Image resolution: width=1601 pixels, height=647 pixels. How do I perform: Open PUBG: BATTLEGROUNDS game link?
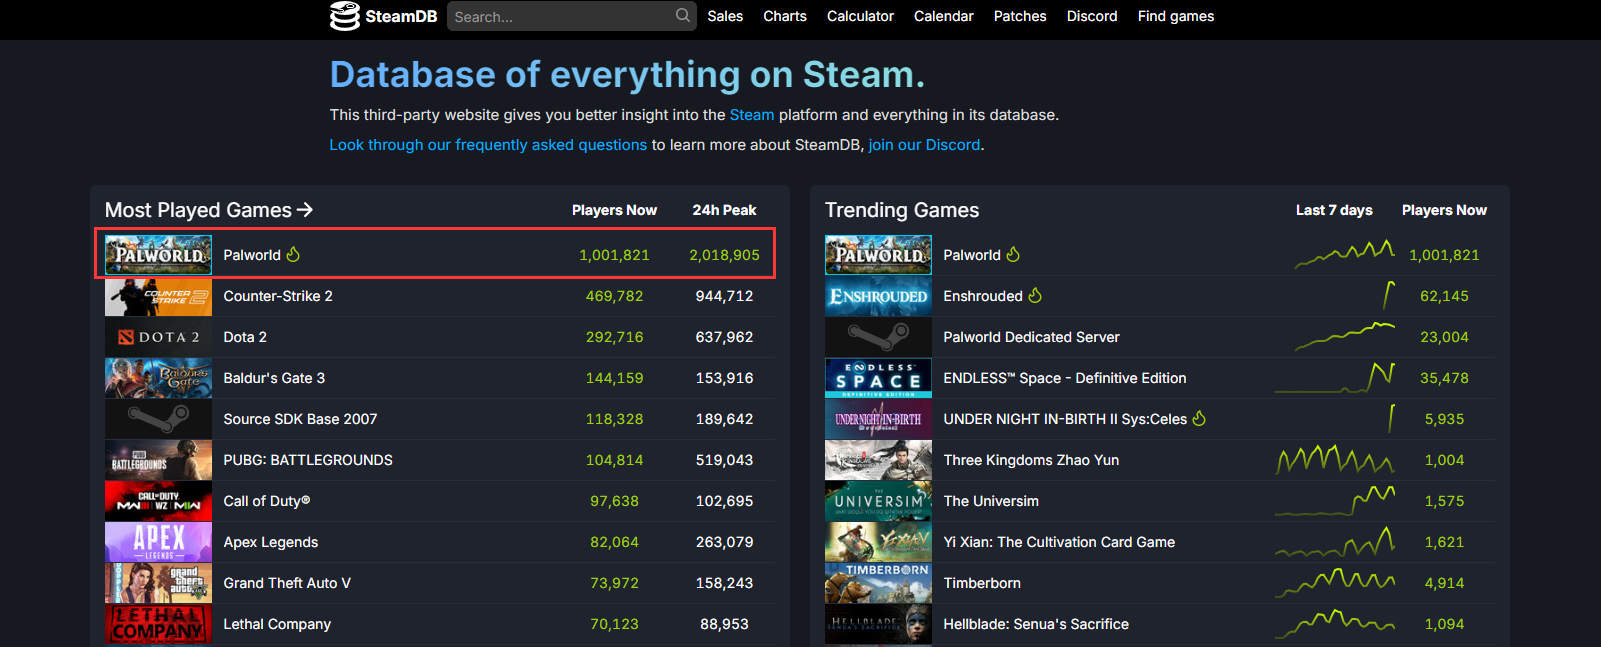[308, 460]
